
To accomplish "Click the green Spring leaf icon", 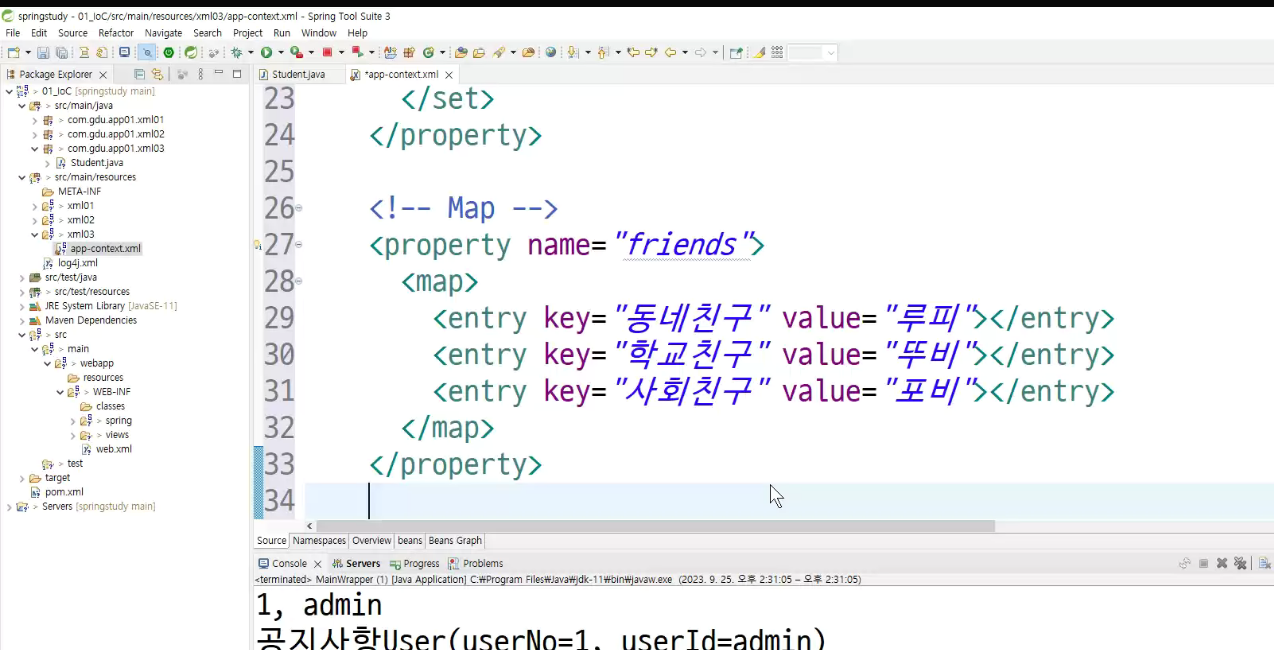I will tap(190, 52).
